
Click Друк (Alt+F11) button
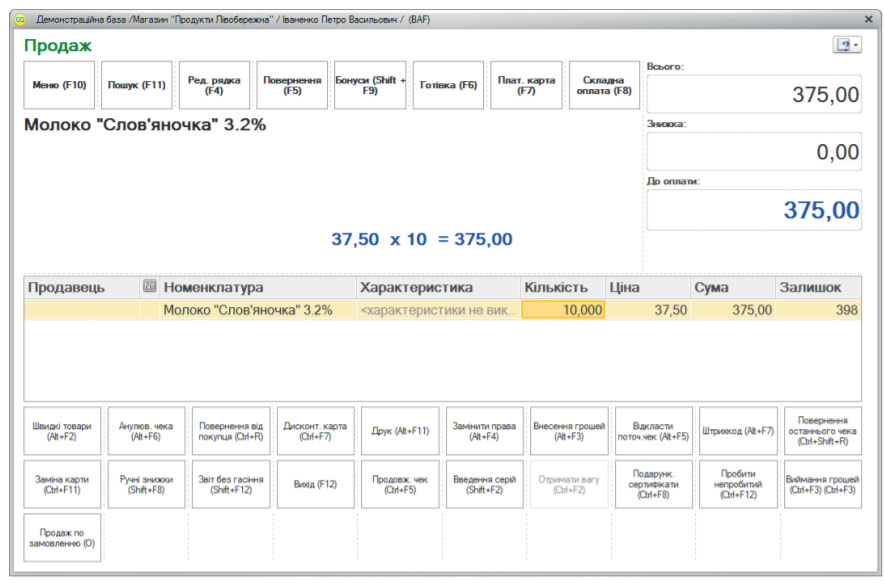400,431
